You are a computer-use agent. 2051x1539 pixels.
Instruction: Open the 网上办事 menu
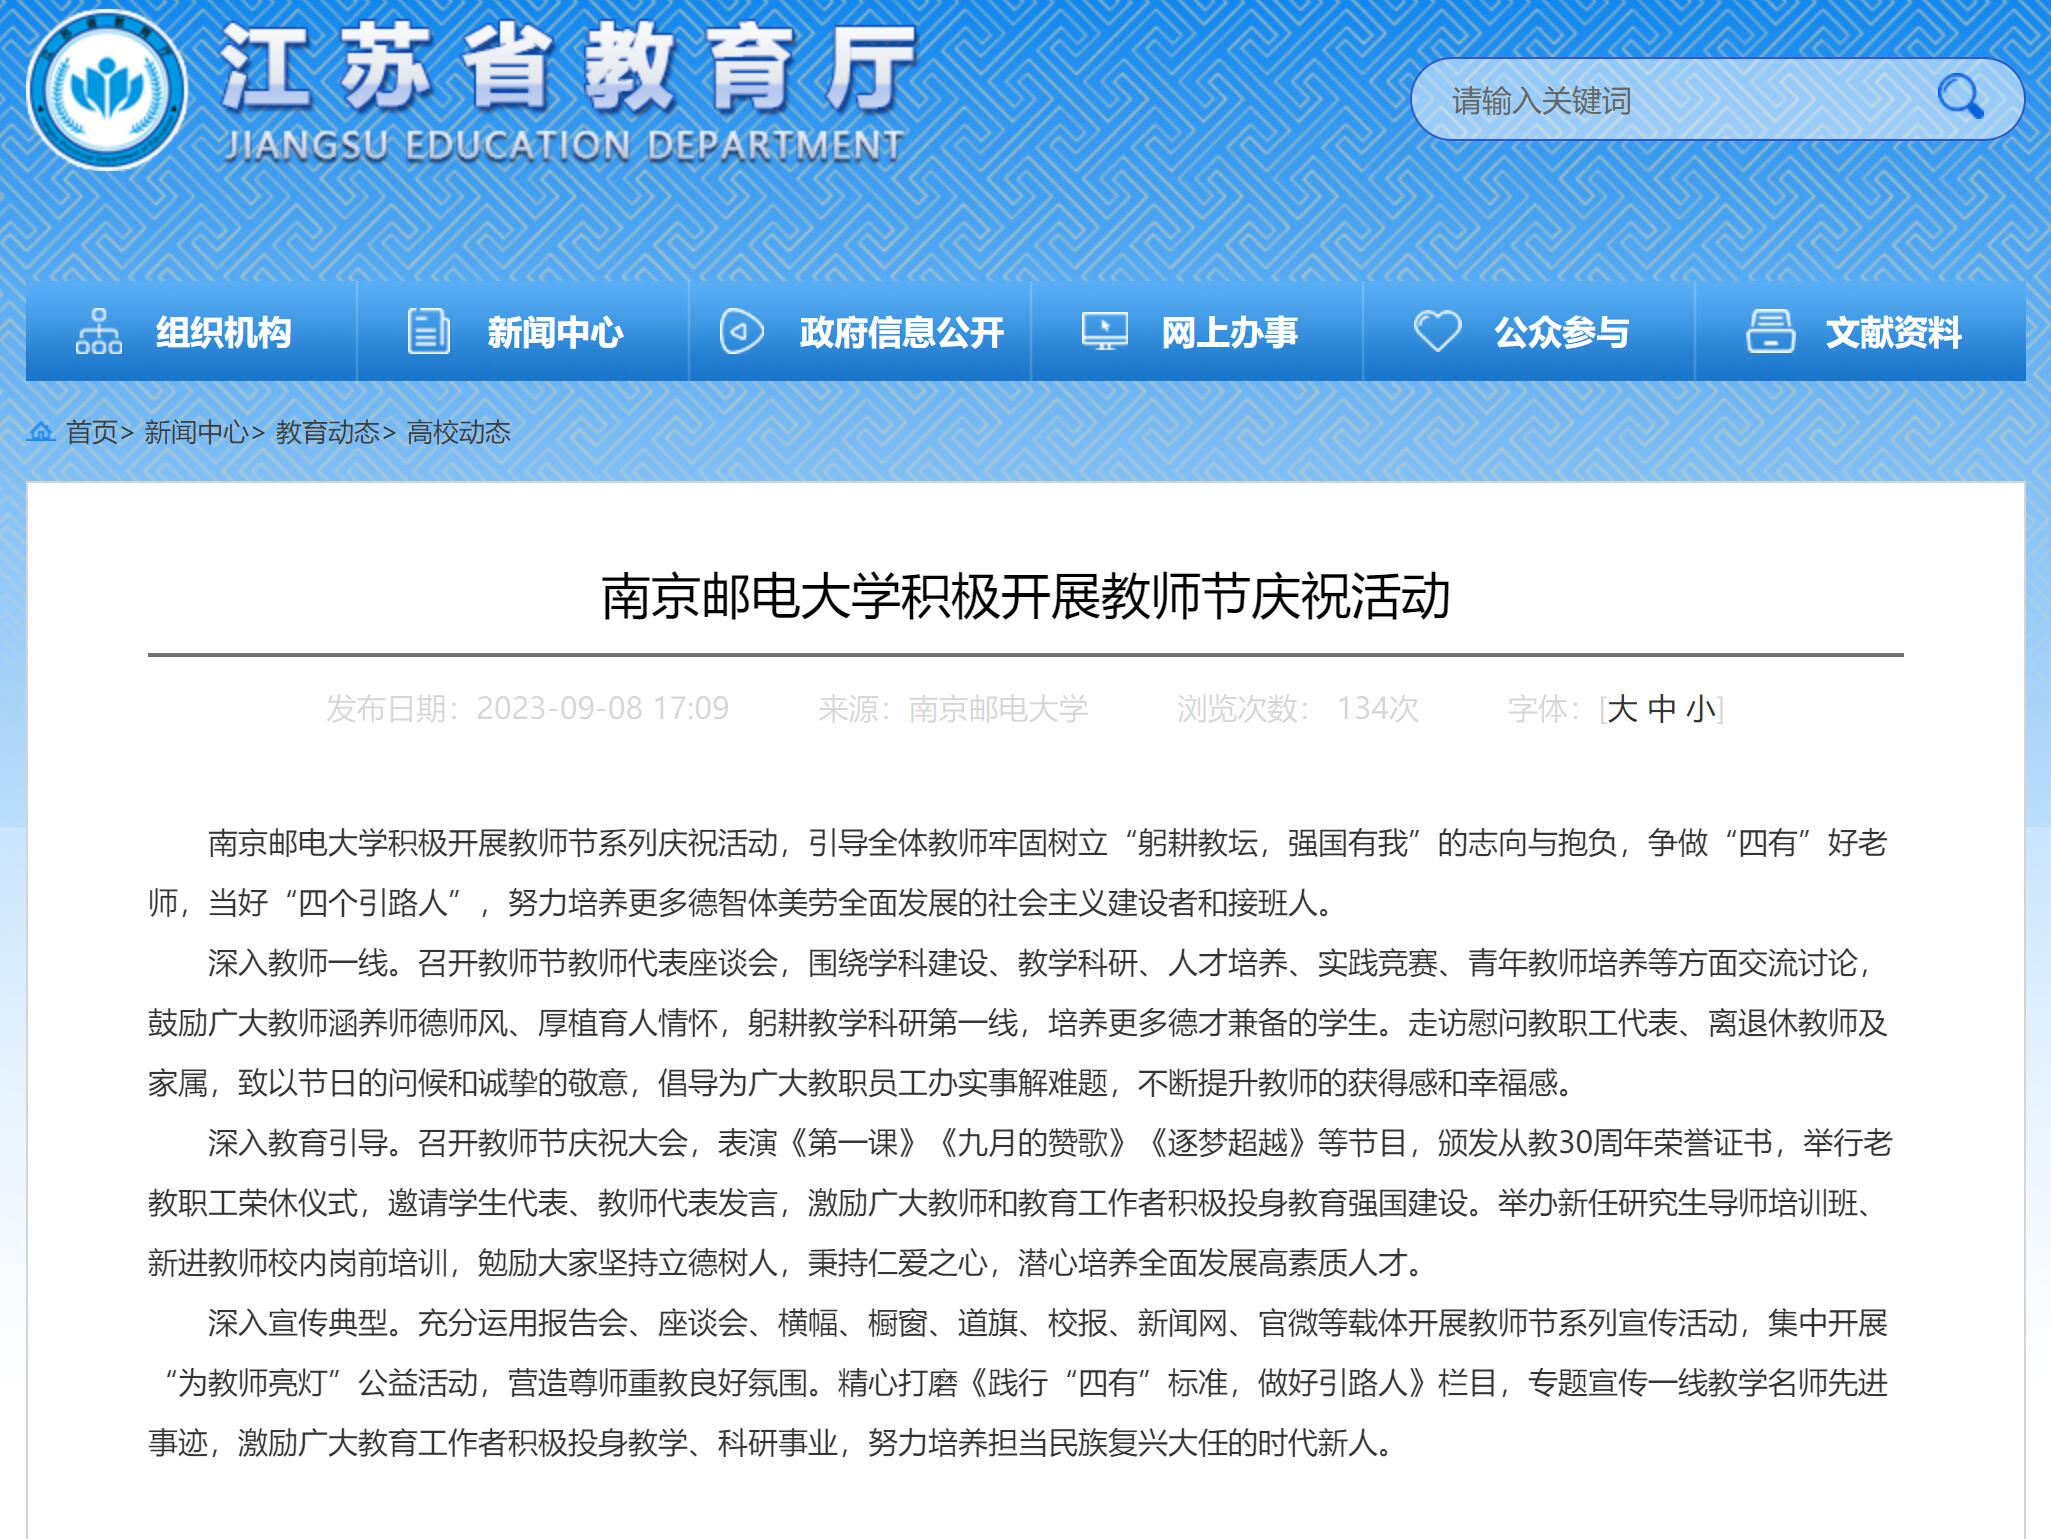point(1229,332)
